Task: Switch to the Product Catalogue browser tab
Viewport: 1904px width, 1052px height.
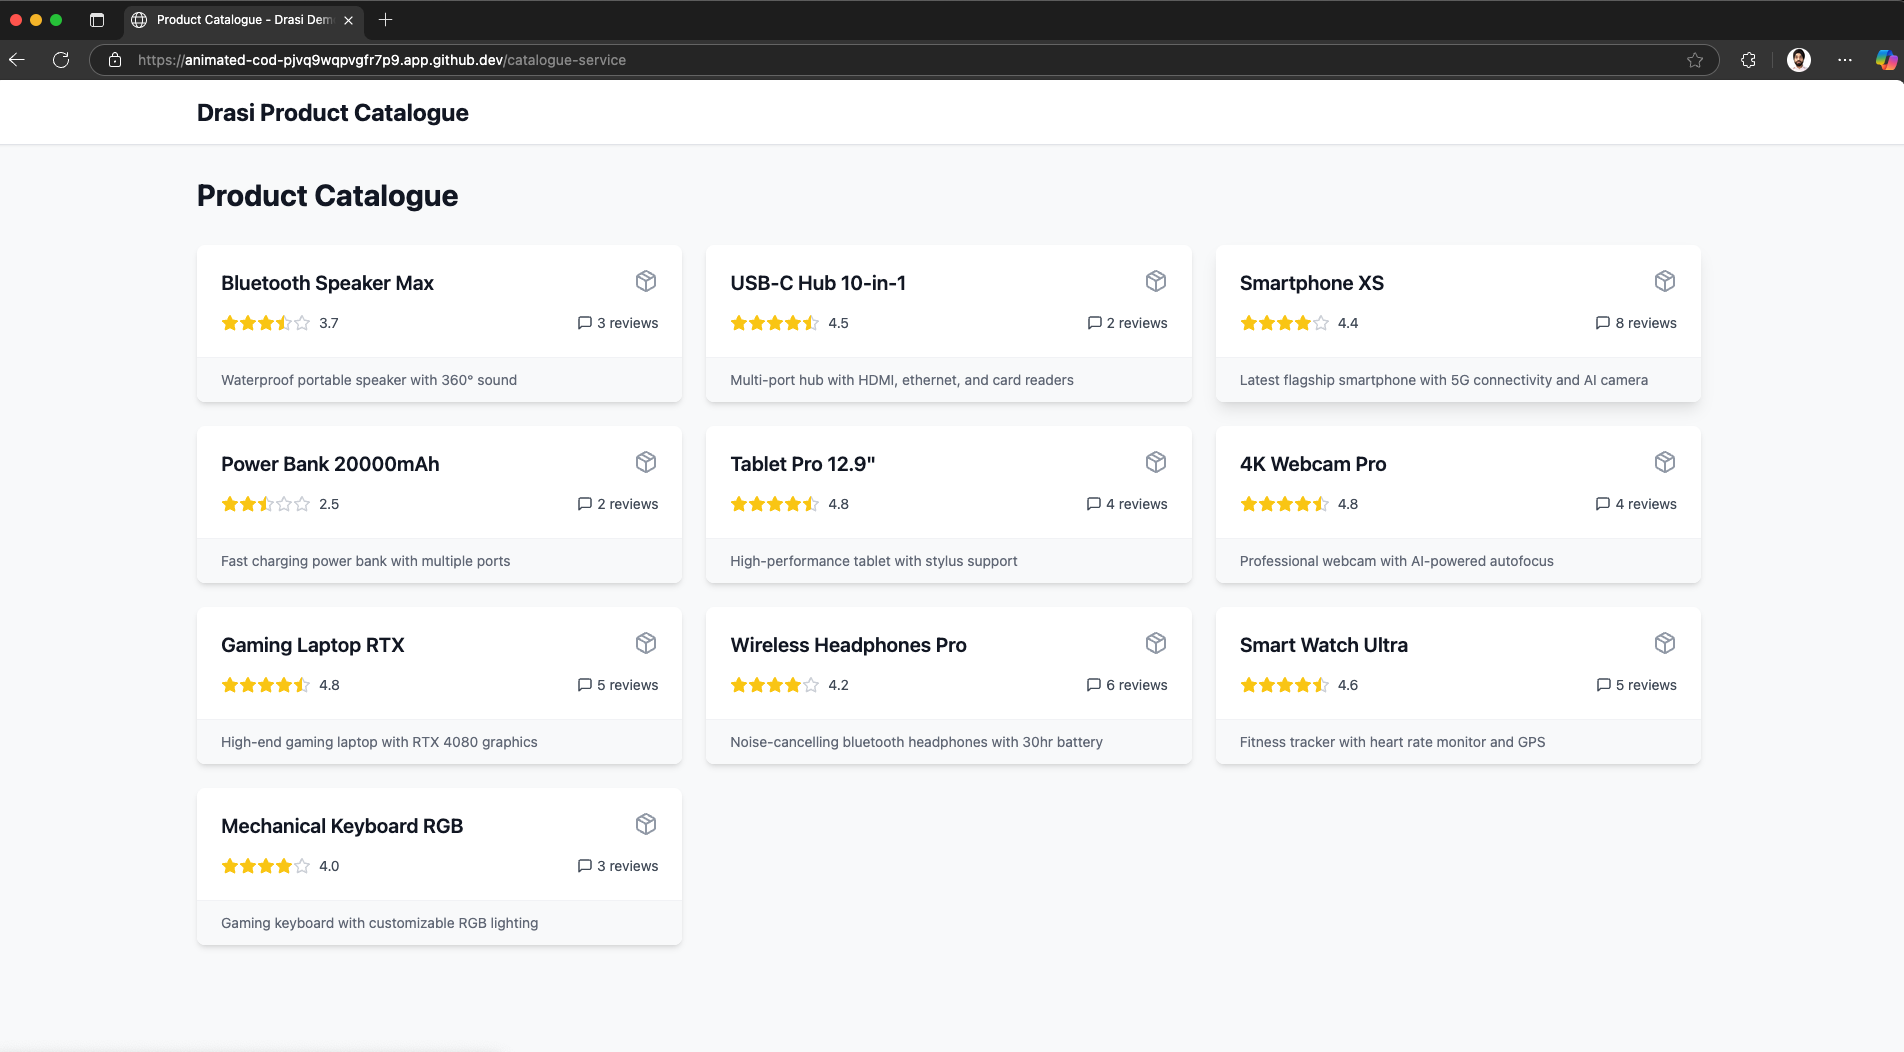Action: [x=240, y=20]
